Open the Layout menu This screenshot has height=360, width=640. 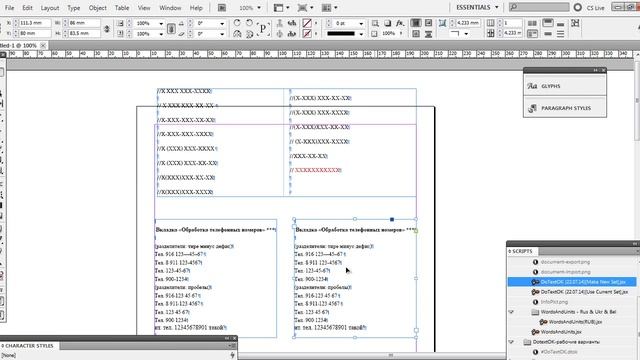click(x=50, y=8)
